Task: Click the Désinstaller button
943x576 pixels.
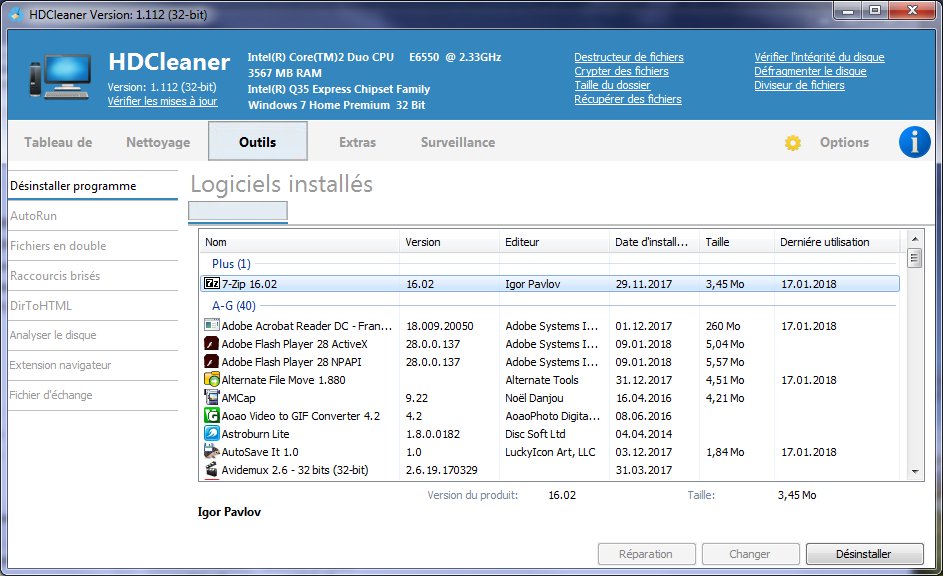Action: (864, 554)
